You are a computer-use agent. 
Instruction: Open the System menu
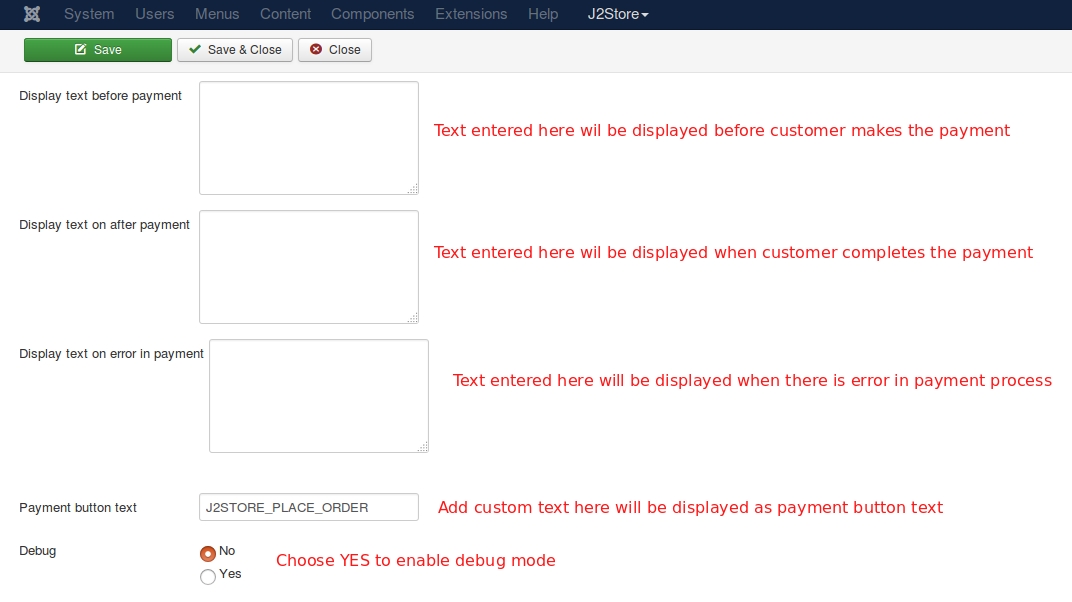point(89,14)
